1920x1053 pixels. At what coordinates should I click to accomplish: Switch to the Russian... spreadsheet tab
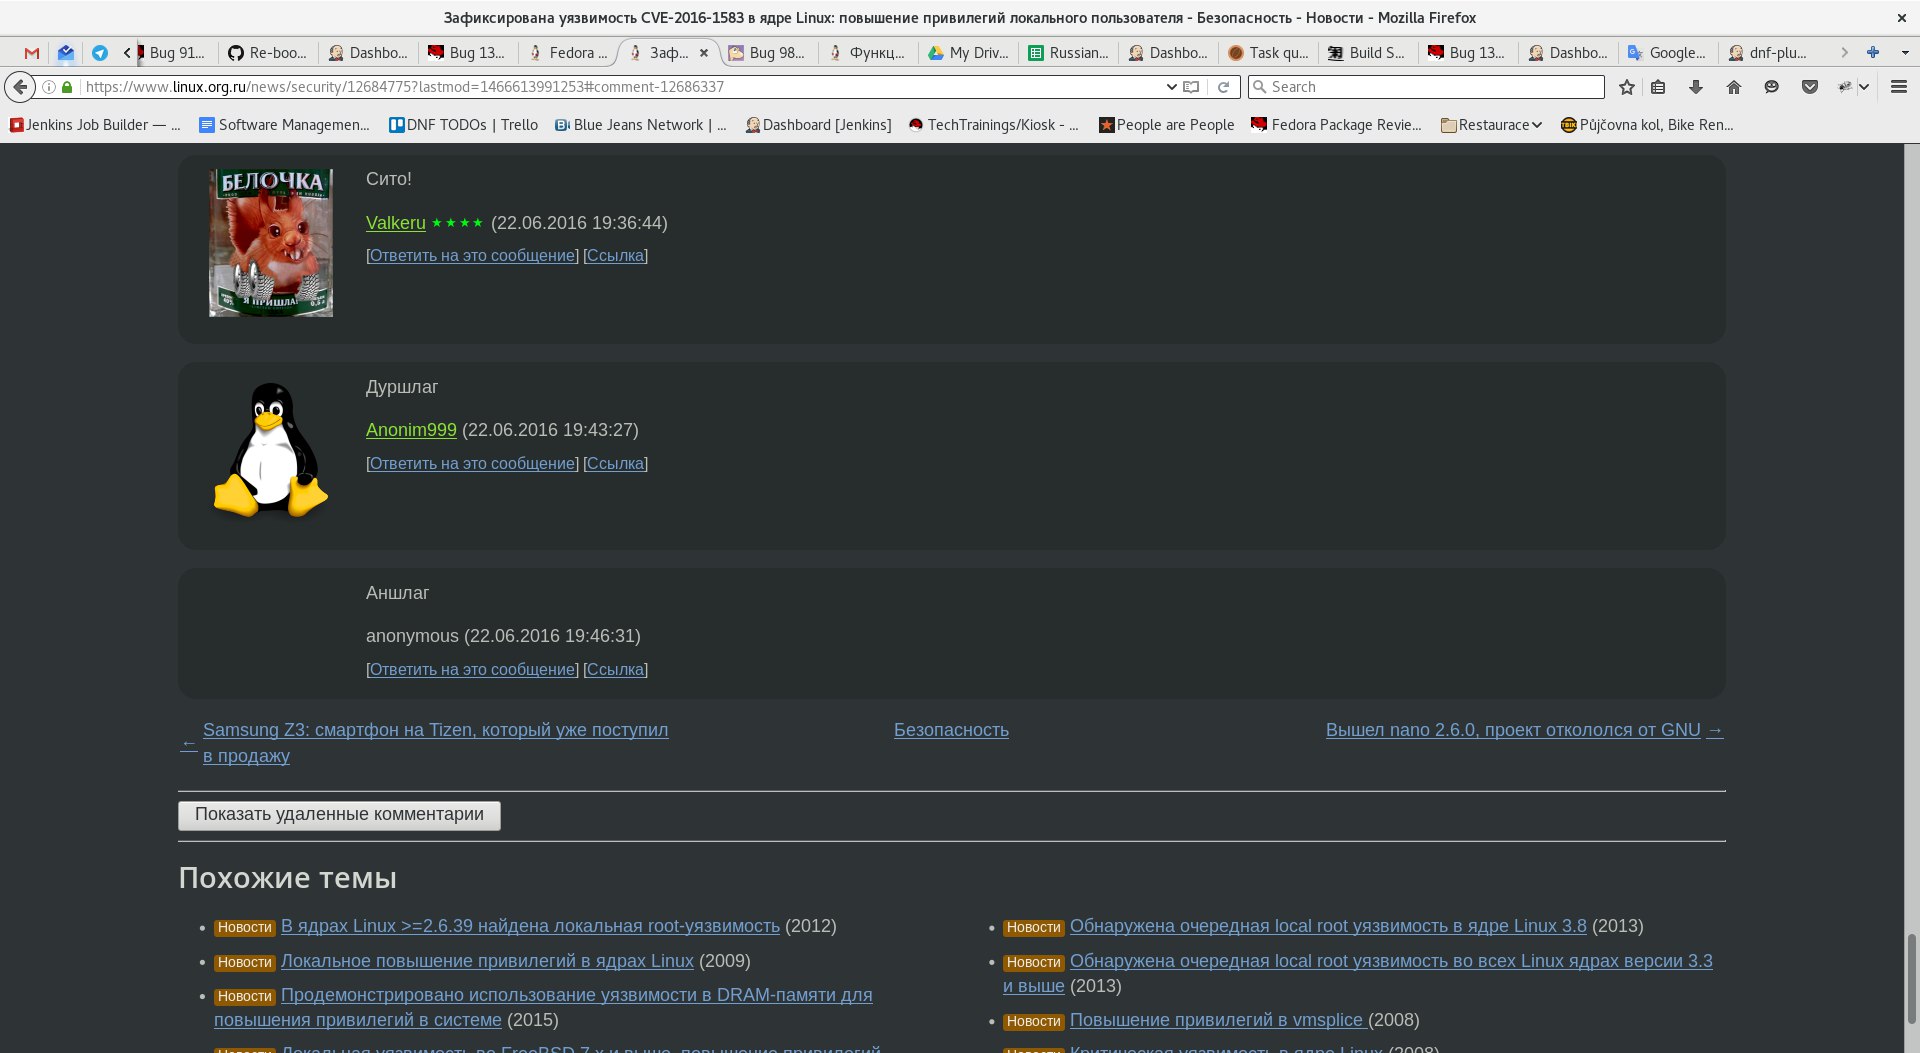click(x=1068, y=53)
